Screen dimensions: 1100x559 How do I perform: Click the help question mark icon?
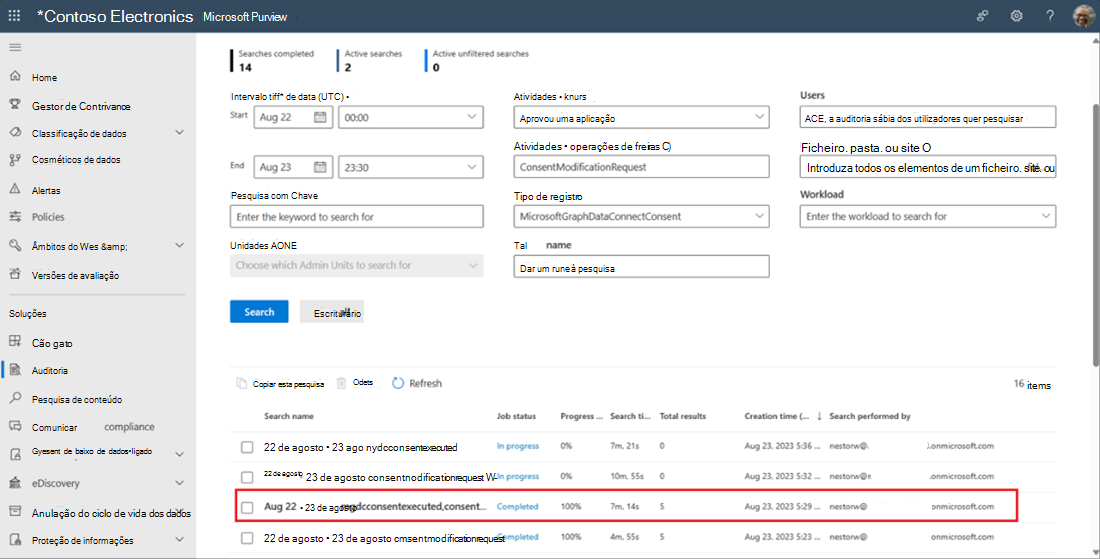click(1049, 15)
